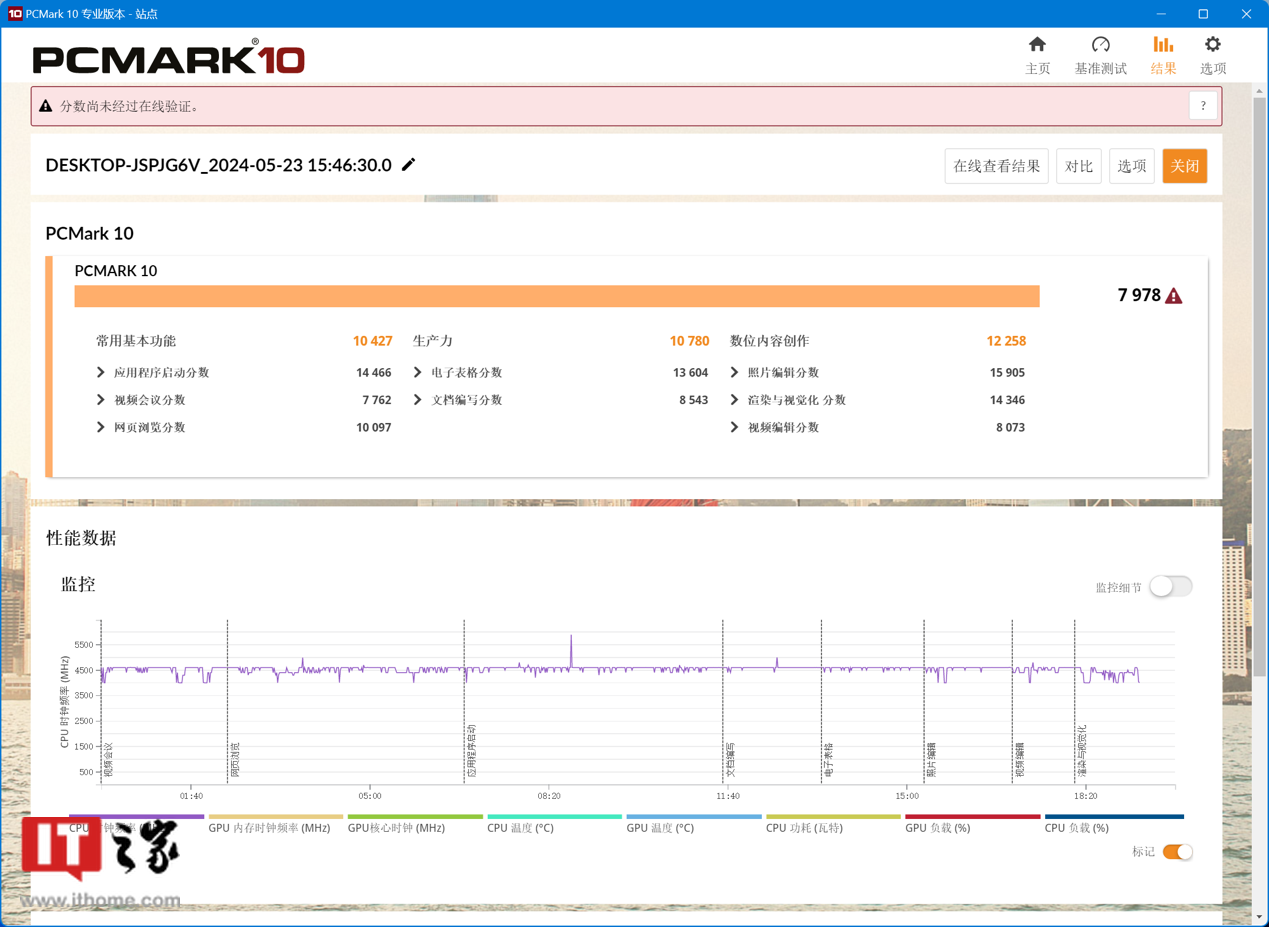Click the pencil icon to rename result

[x=408, y=165]
